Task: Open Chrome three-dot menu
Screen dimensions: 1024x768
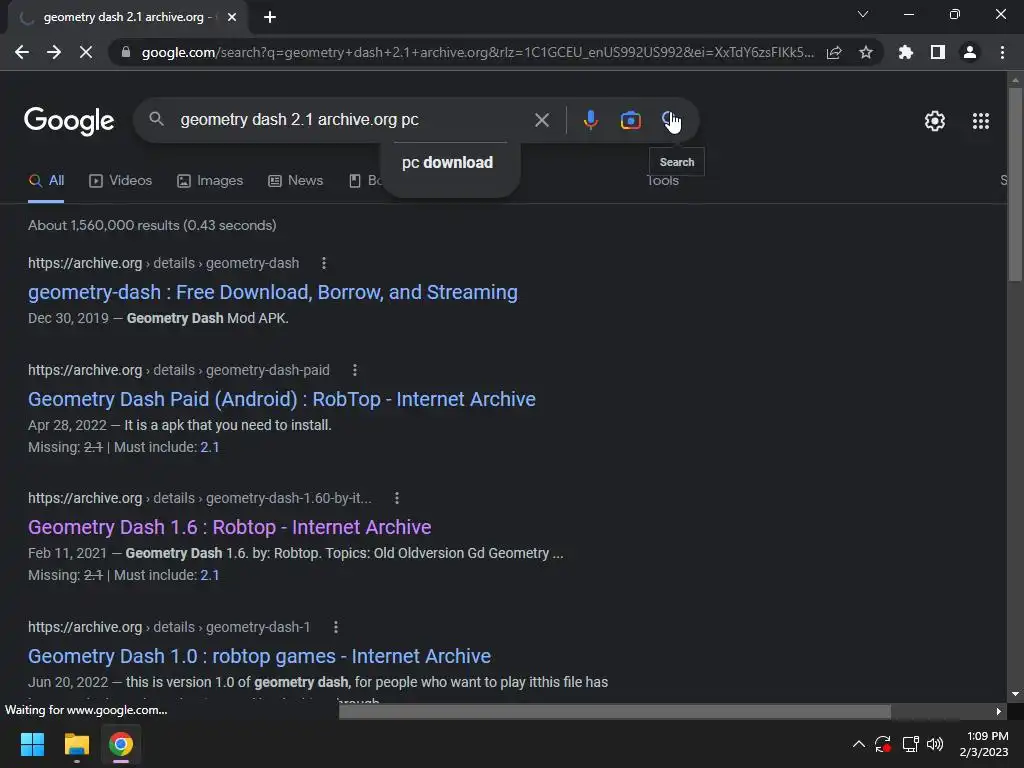Action: pyautogui.click(x=1002, y=52)
